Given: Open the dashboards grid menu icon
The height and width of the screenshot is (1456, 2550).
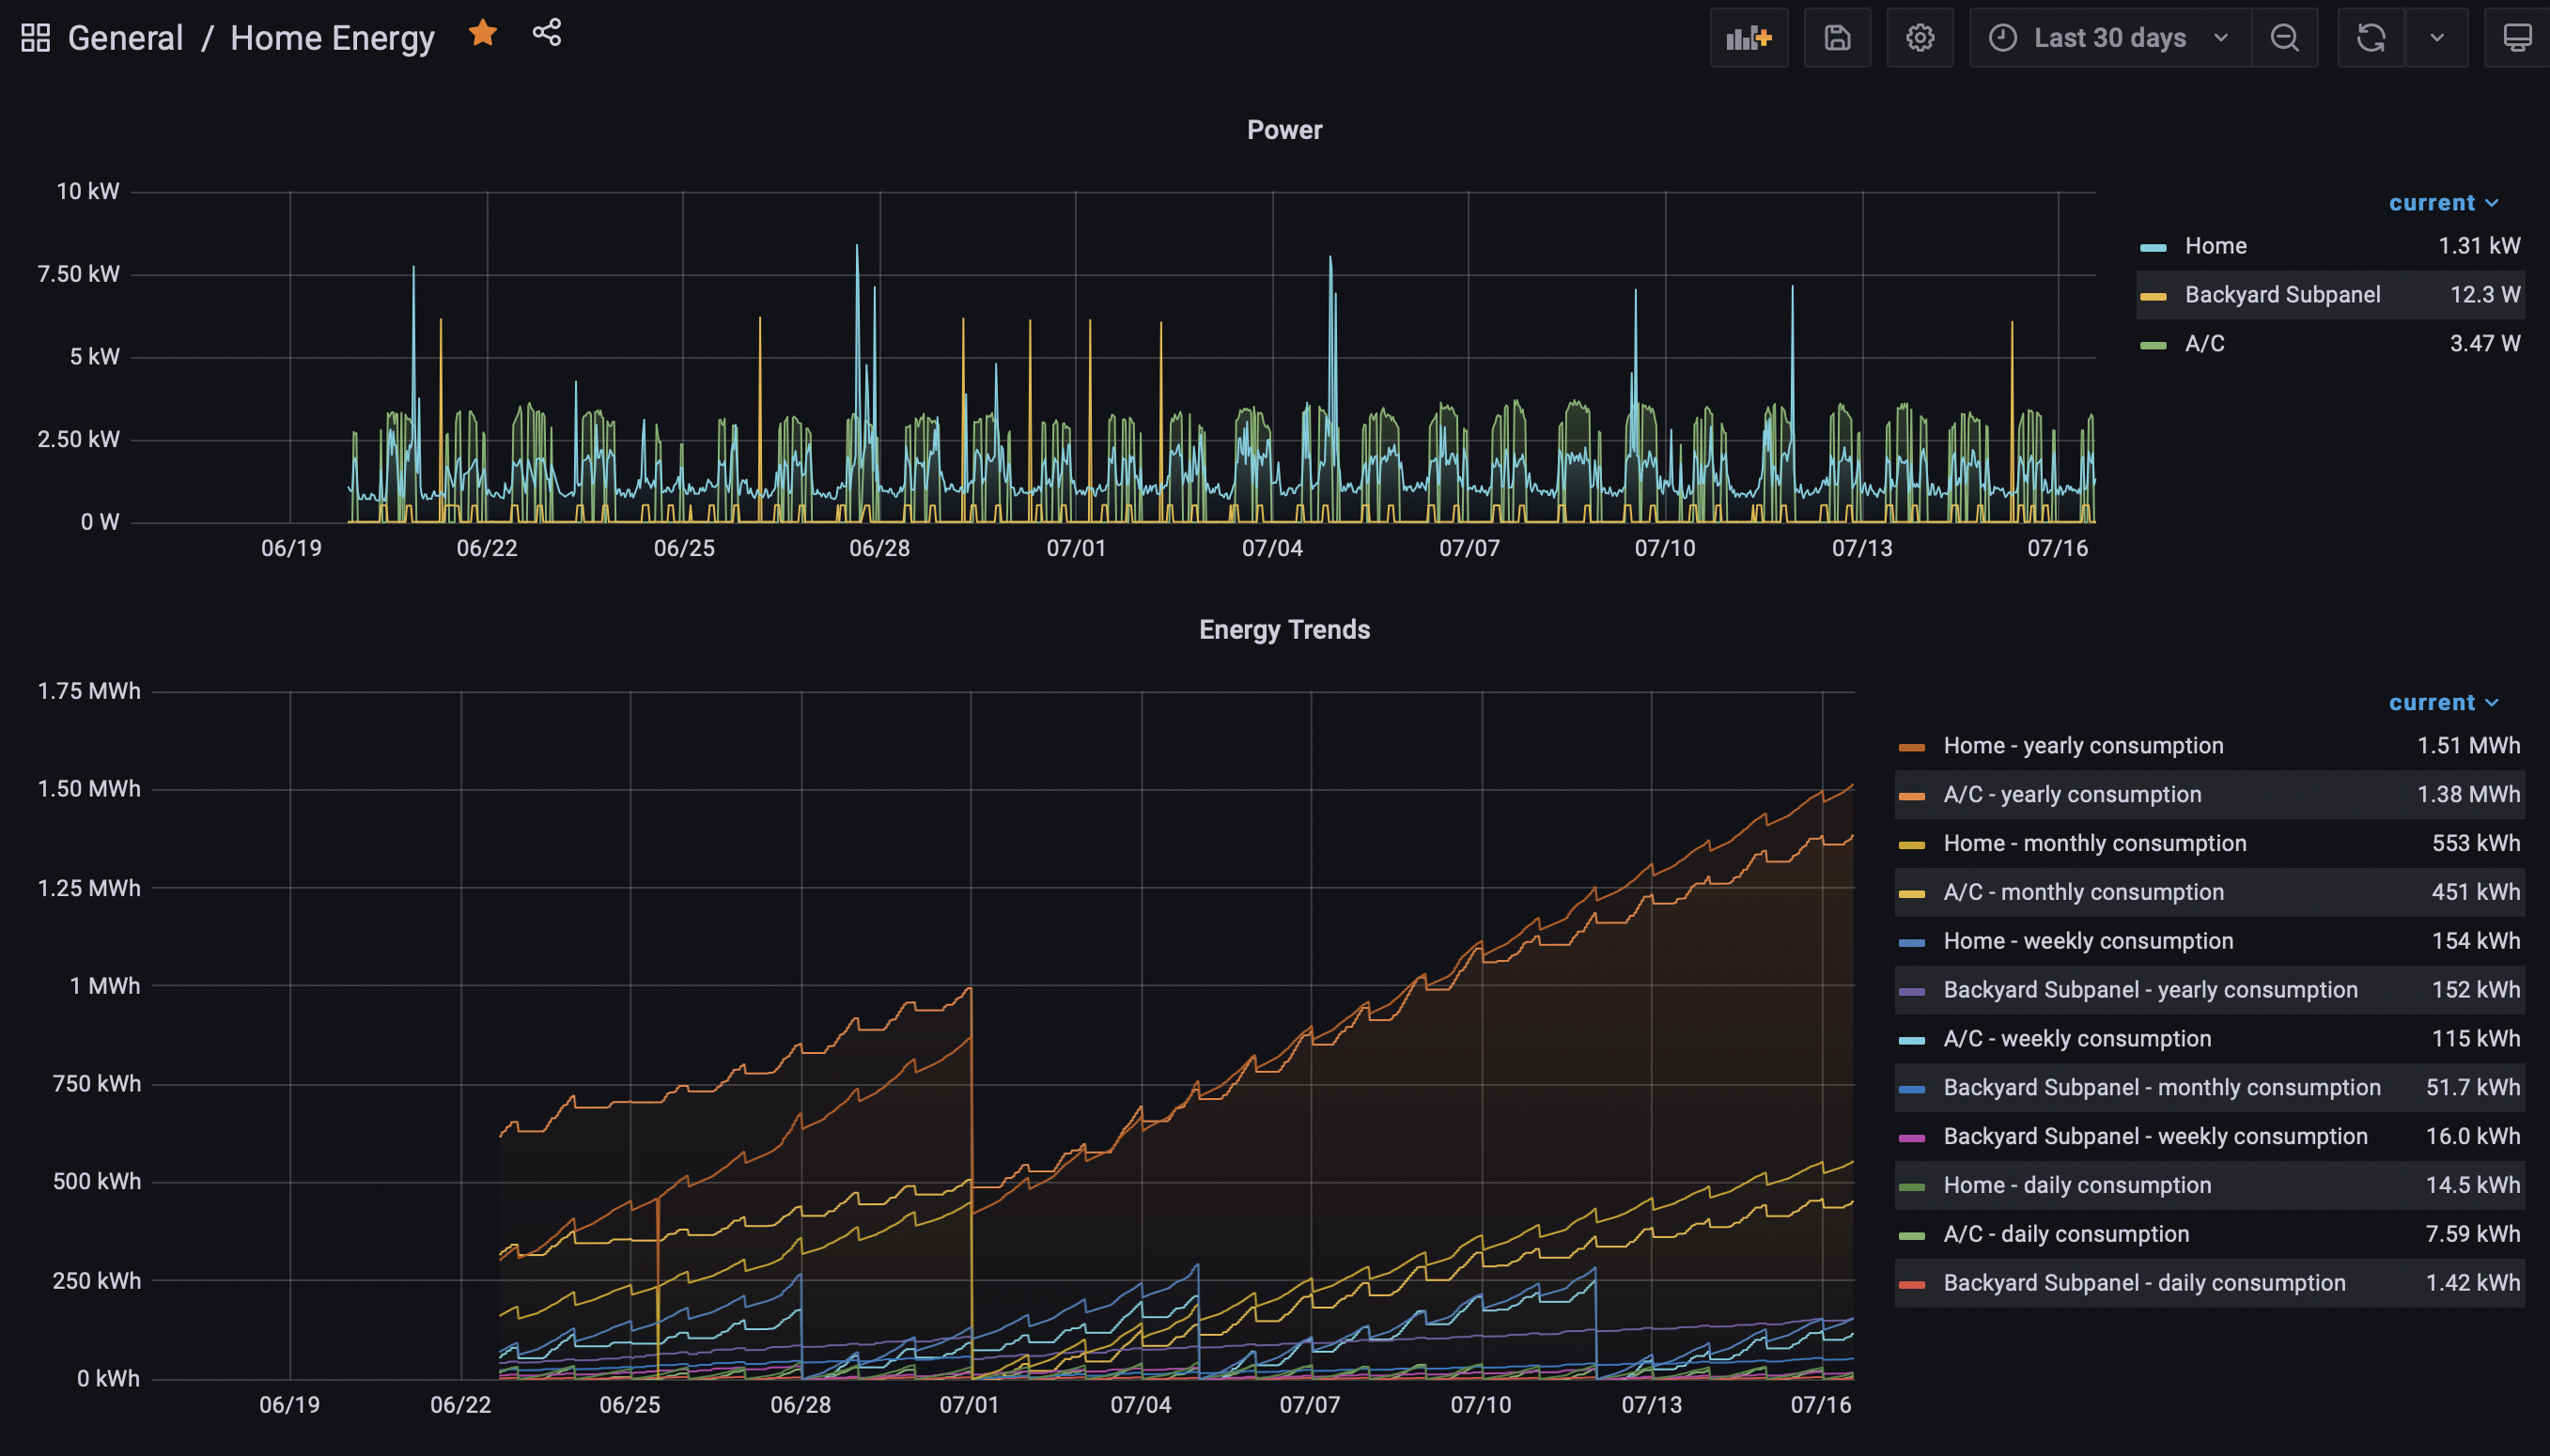Looking at the screenshot, I should 36,38.
